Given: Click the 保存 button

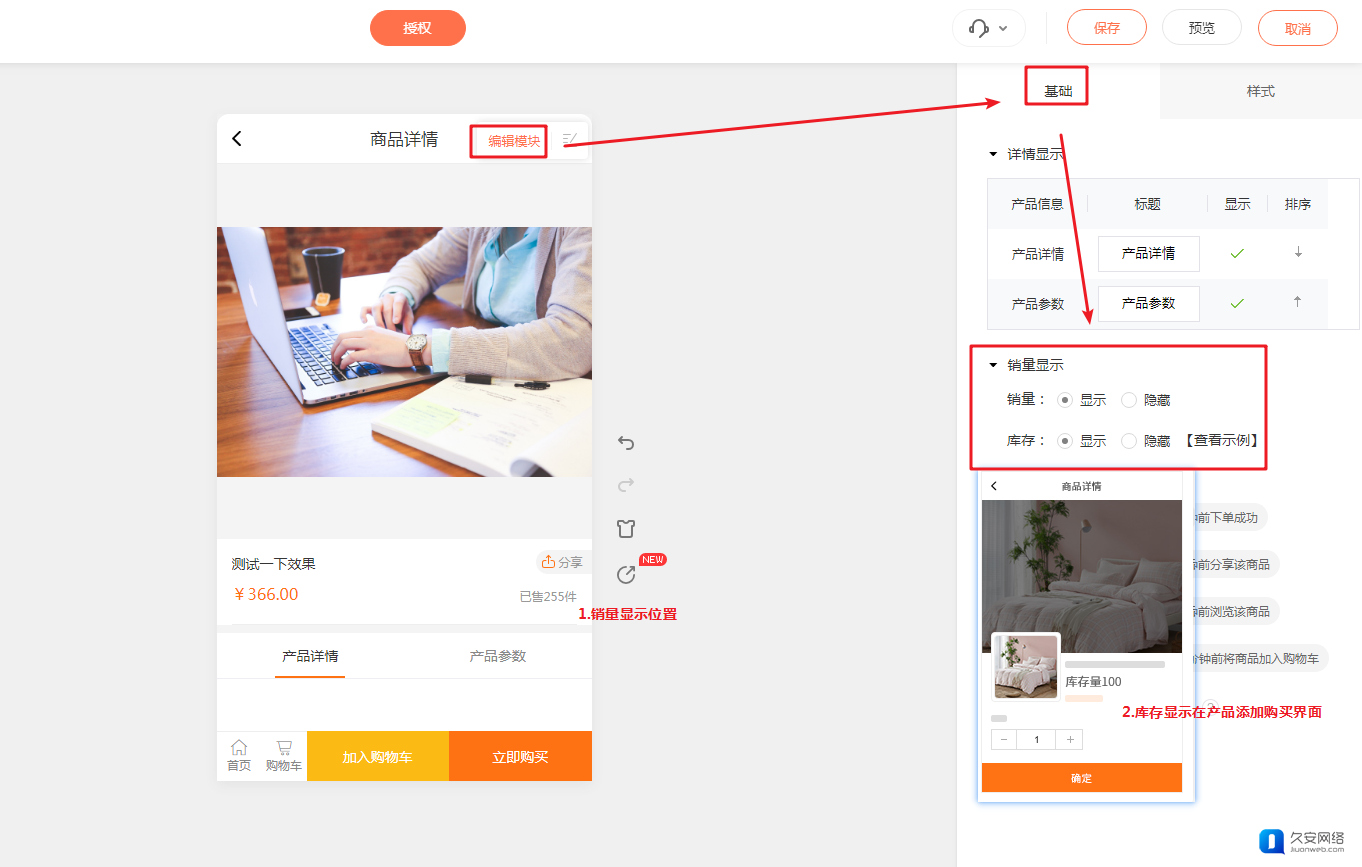Looking at the screenshot, I should 1107,28.
